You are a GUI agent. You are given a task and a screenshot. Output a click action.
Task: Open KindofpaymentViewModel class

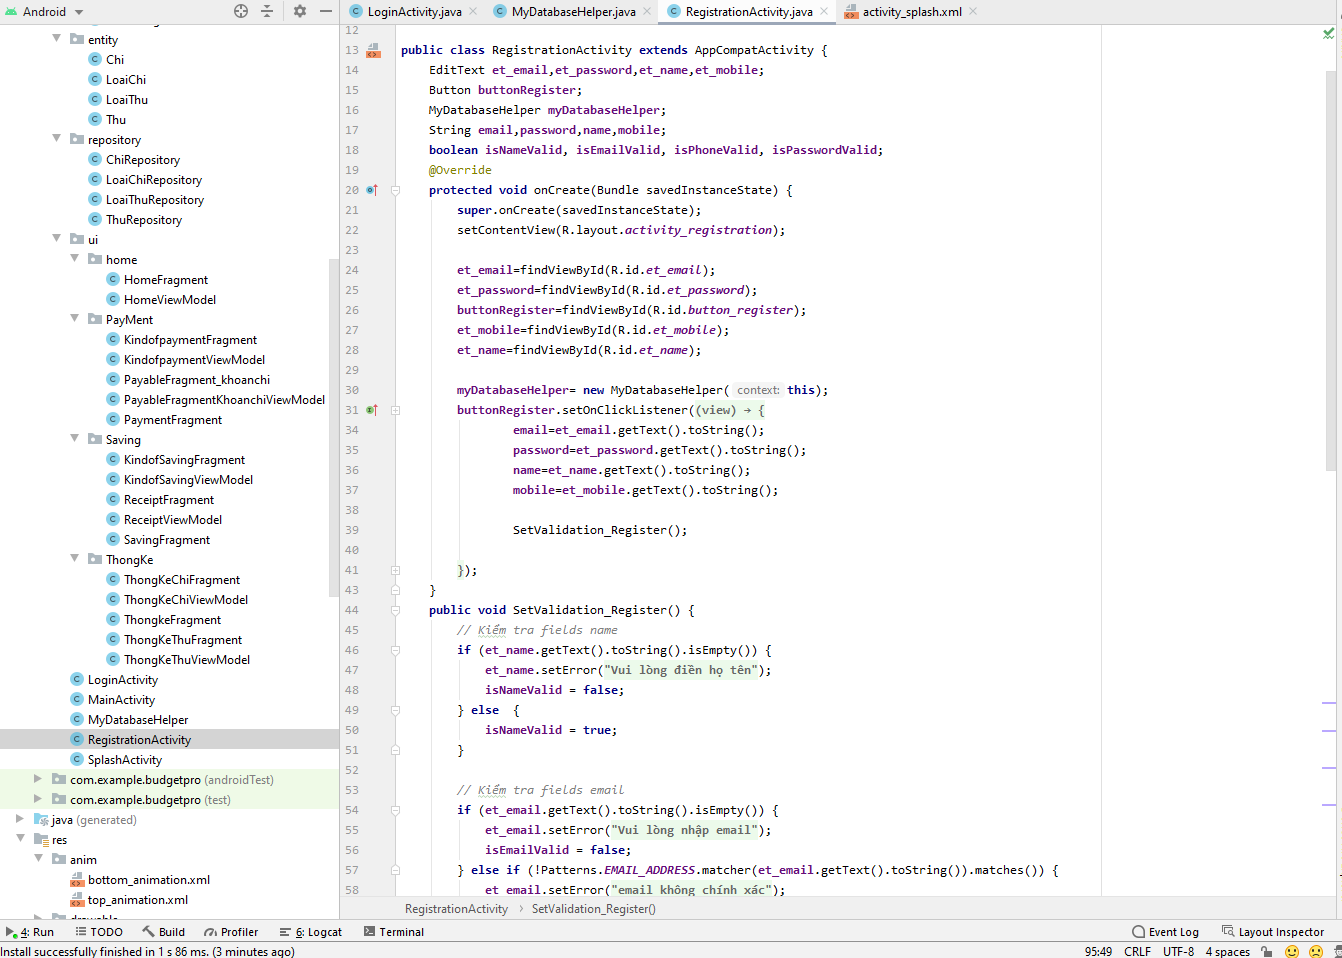coord(194,360)
